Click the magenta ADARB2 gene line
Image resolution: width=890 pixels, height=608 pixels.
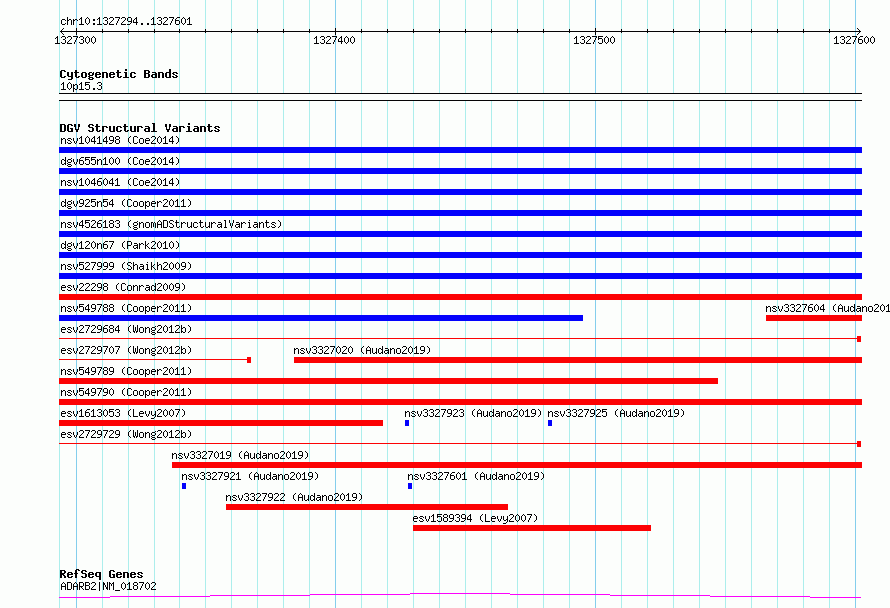pos(460,596)
